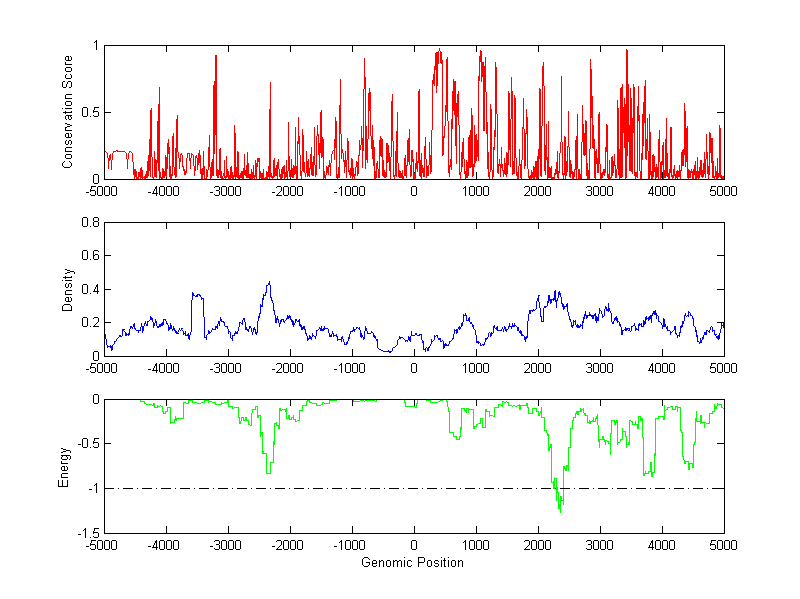
Task: Click the lowest green dip in Energy plot
Action: tap(559, 511)
